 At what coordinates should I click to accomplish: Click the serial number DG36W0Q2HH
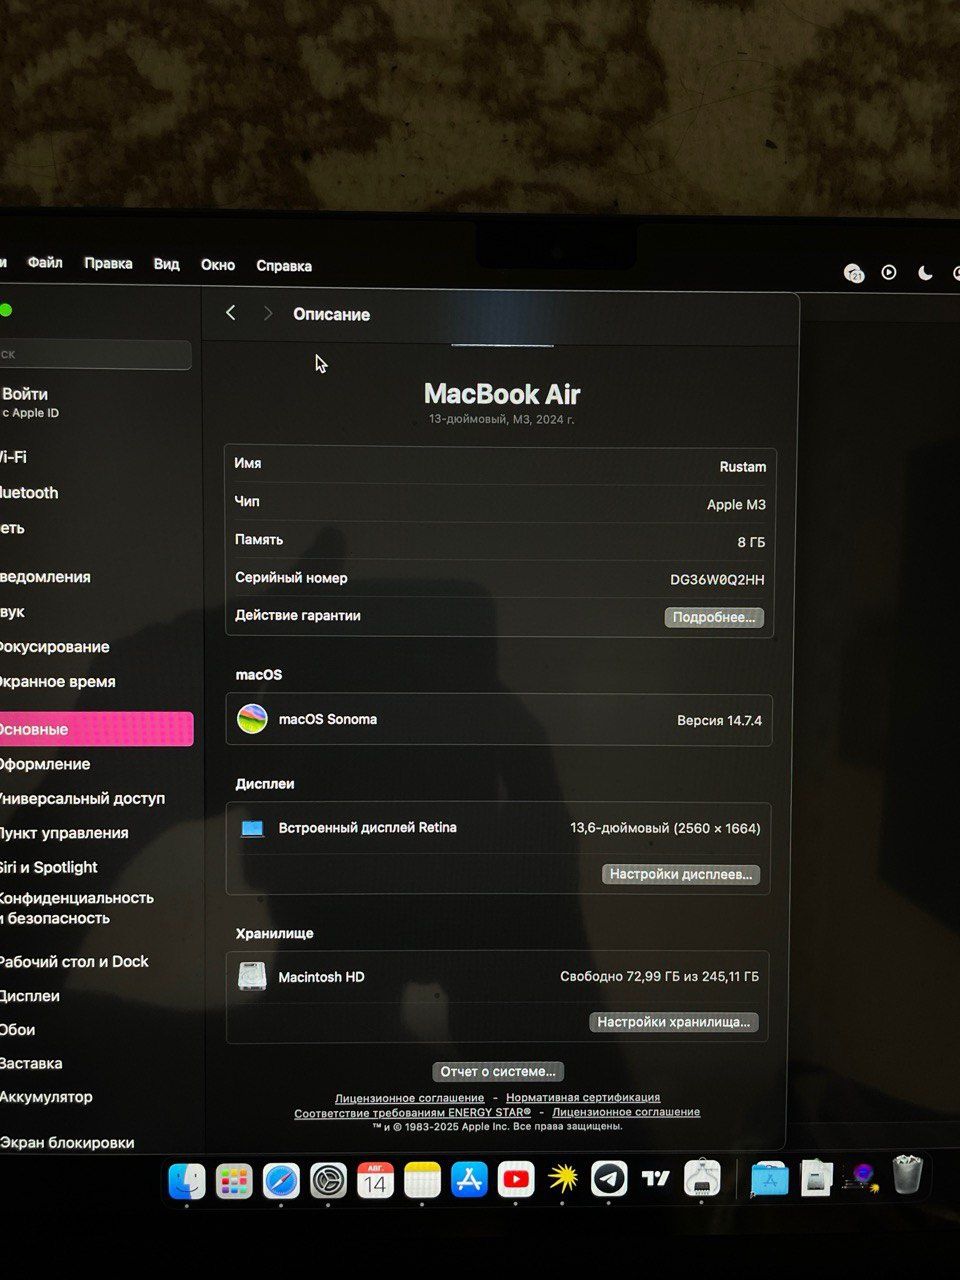pos(717,580)
